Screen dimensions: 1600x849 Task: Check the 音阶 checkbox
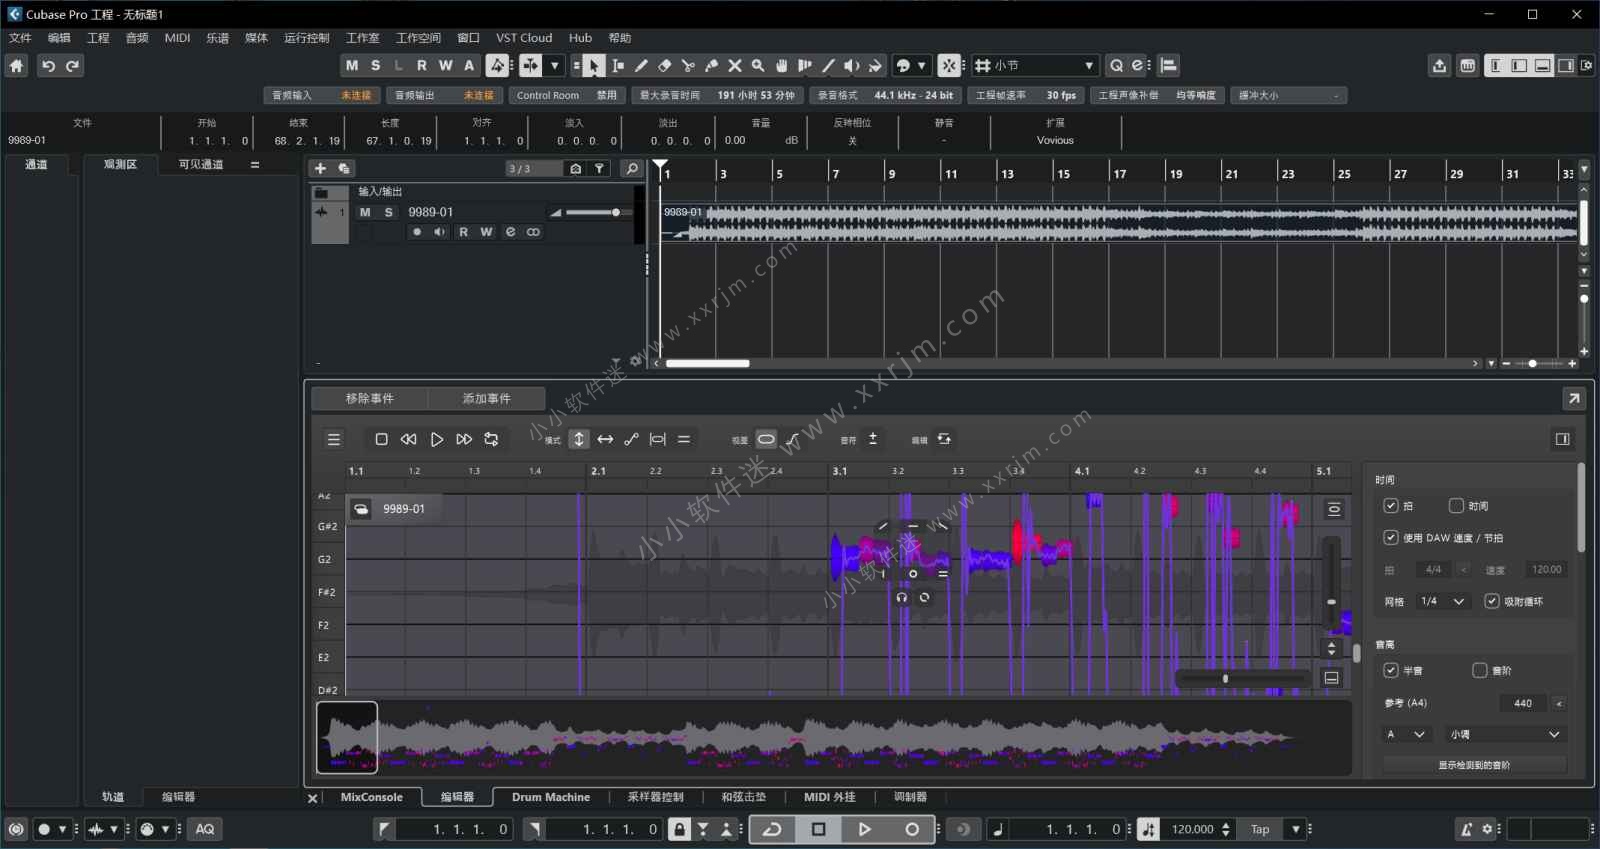coord(1480,670)
